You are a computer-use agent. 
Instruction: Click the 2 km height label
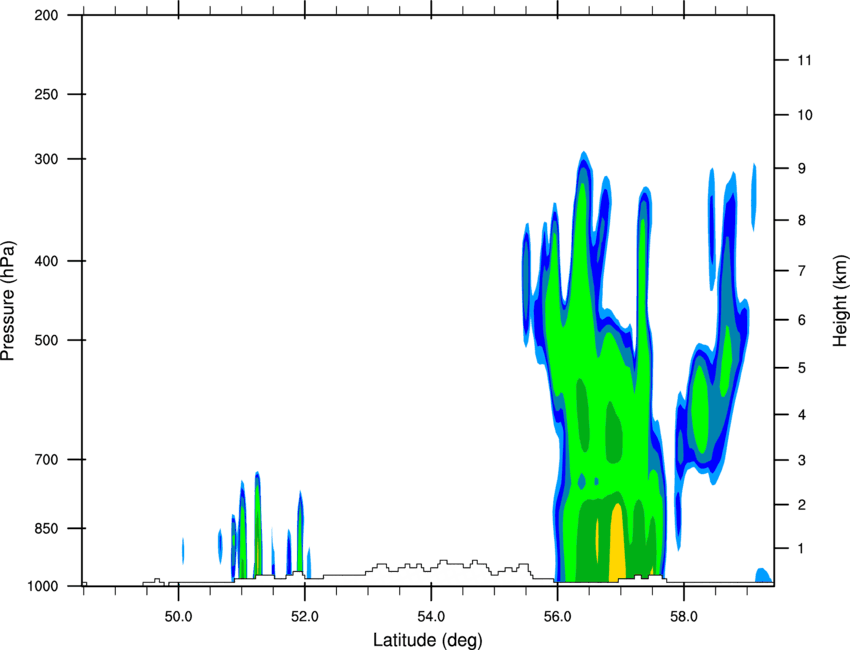point(802,505)
